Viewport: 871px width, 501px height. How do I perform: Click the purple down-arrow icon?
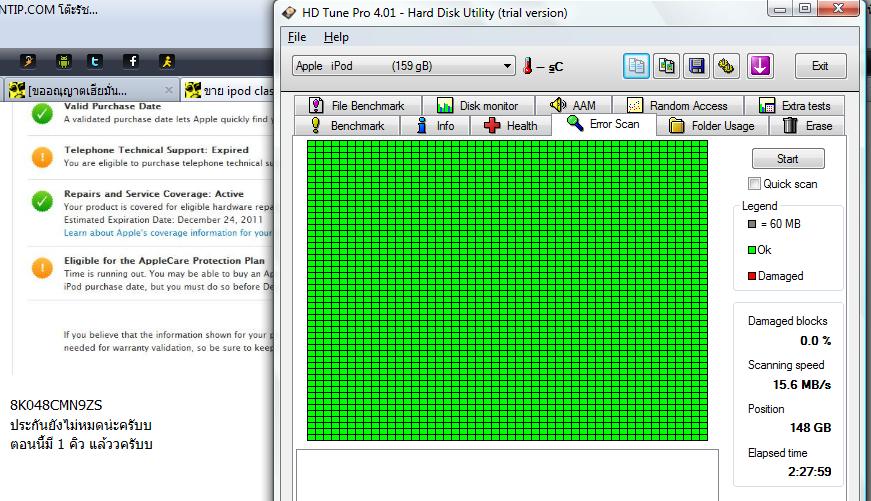pyautogui.click(x=760, y=66)
